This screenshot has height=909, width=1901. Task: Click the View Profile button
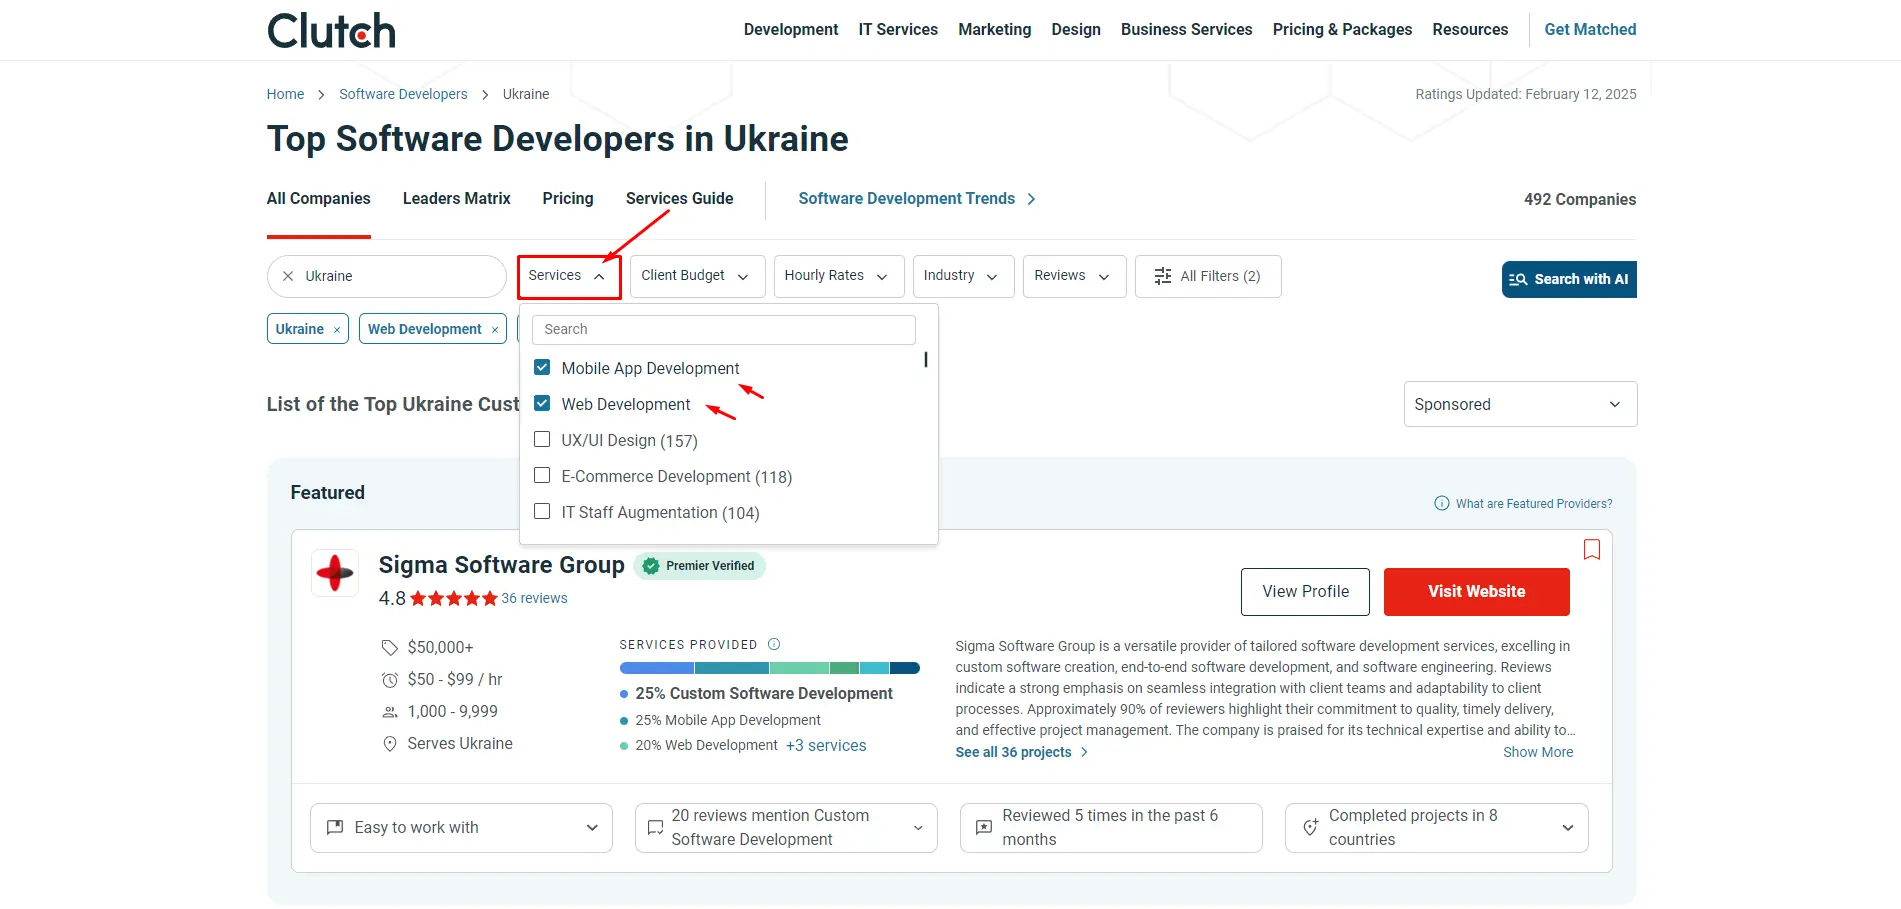1306,592
